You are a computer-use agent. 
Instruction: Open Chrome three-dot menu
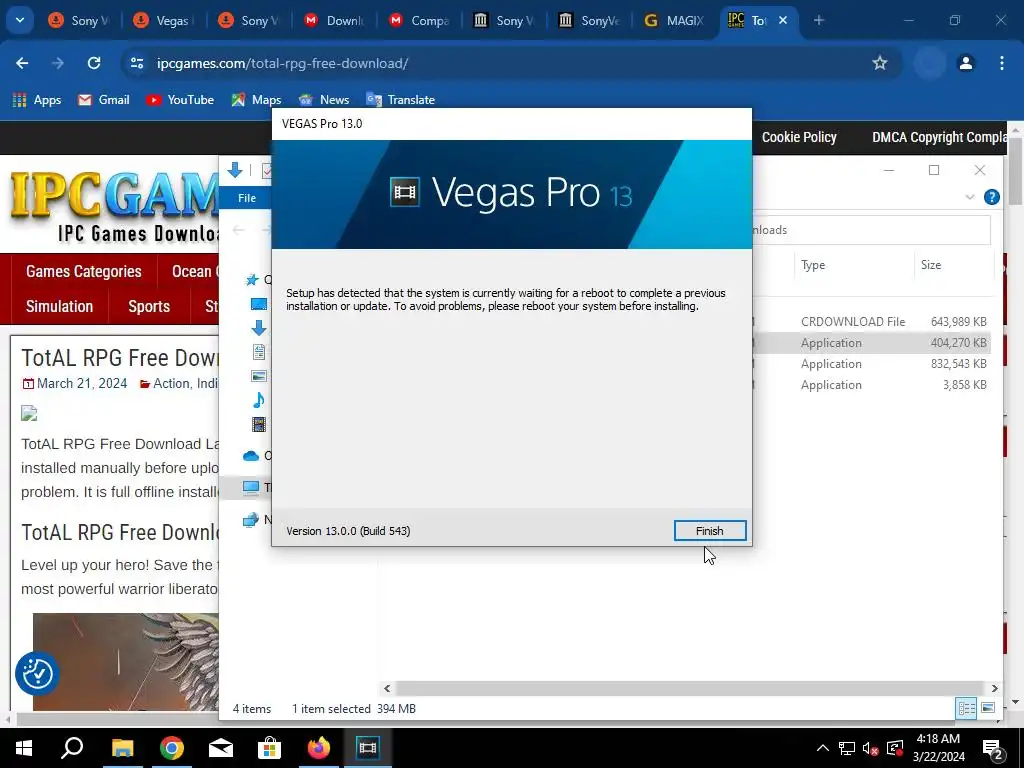click(1002, 63)
